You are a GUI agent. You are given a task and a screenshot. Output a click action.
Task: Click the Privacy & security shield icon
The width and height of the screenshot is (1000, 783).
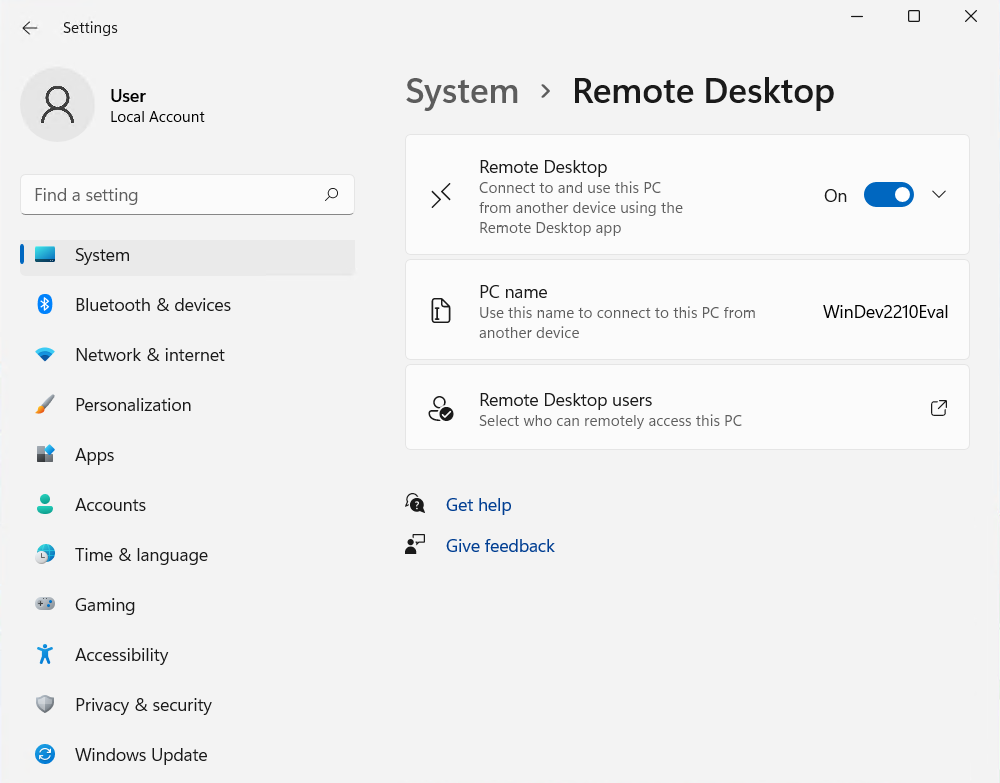45,705
